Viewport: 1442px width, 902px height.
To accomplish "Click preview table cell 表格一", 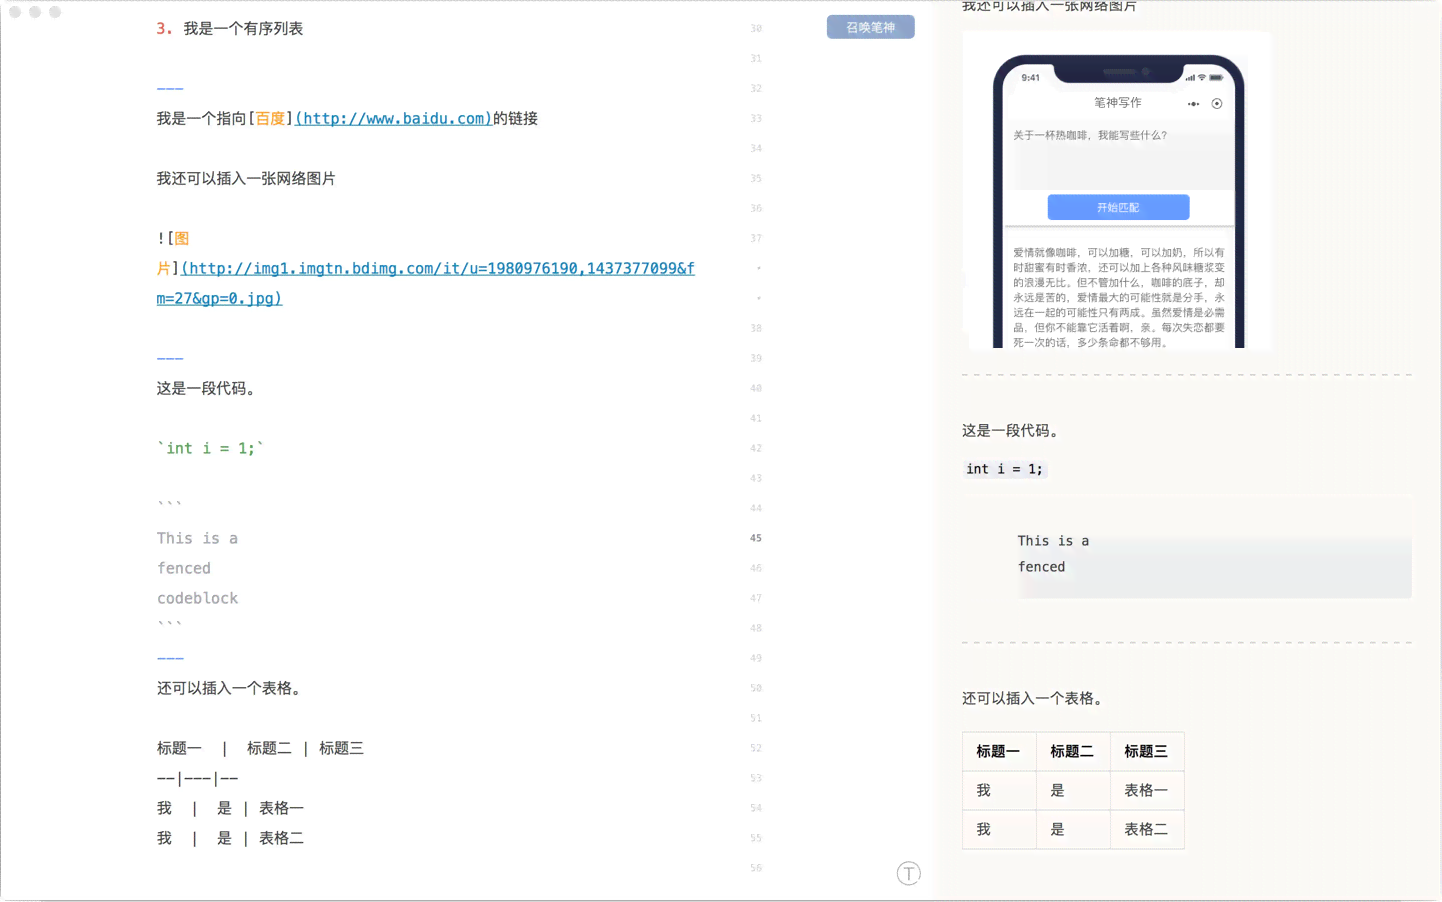I will click(x=1146, y=790).
